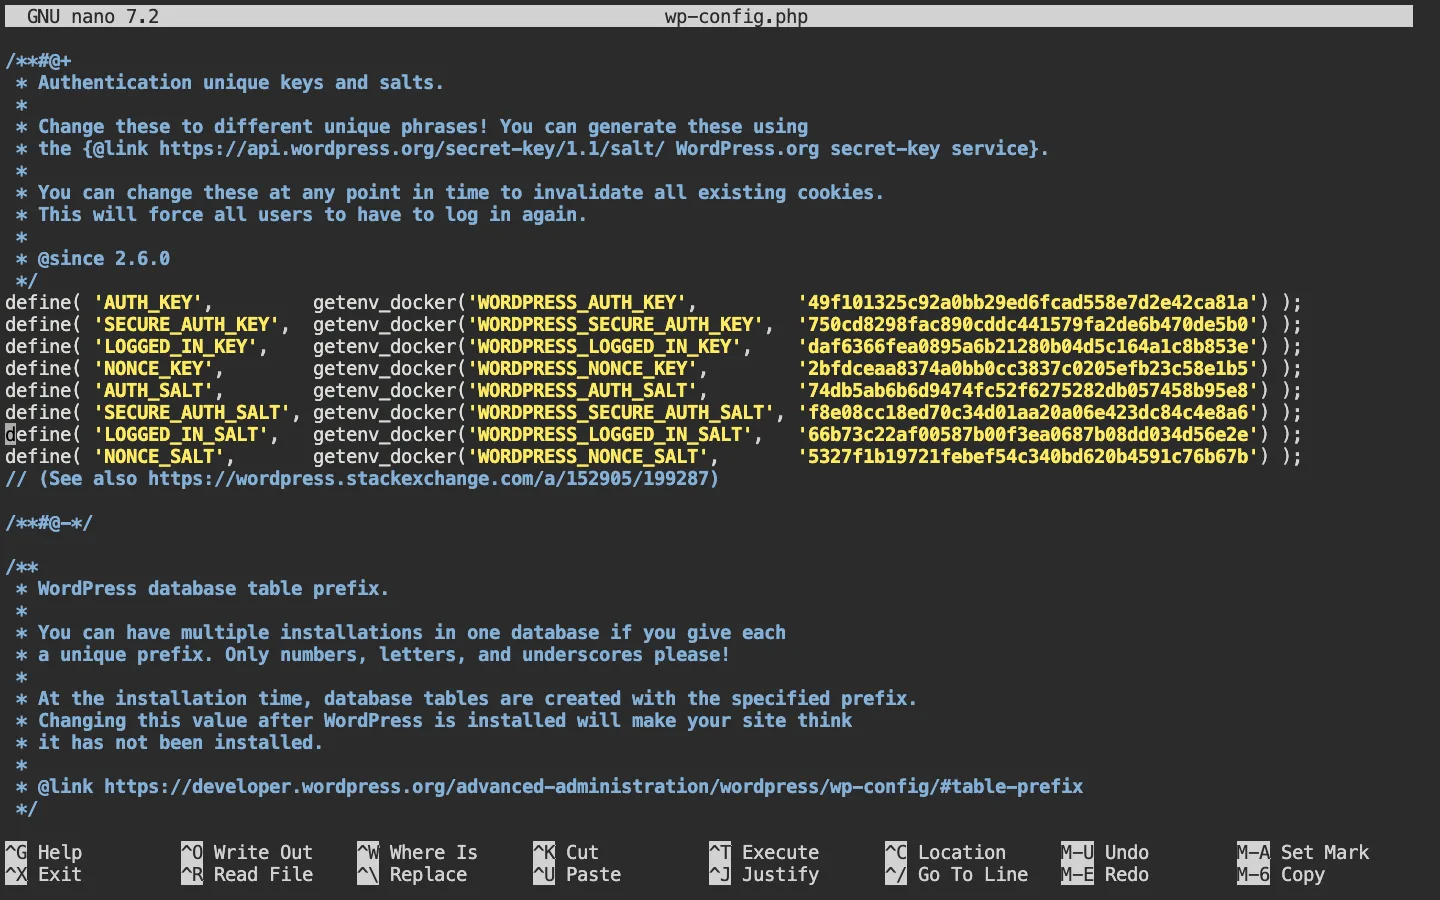Click the wordpress.stackexchange.com URL in comment
The width and height of the screenshot is (1440, 900).
pyautogui.click(x=428, y=478)
